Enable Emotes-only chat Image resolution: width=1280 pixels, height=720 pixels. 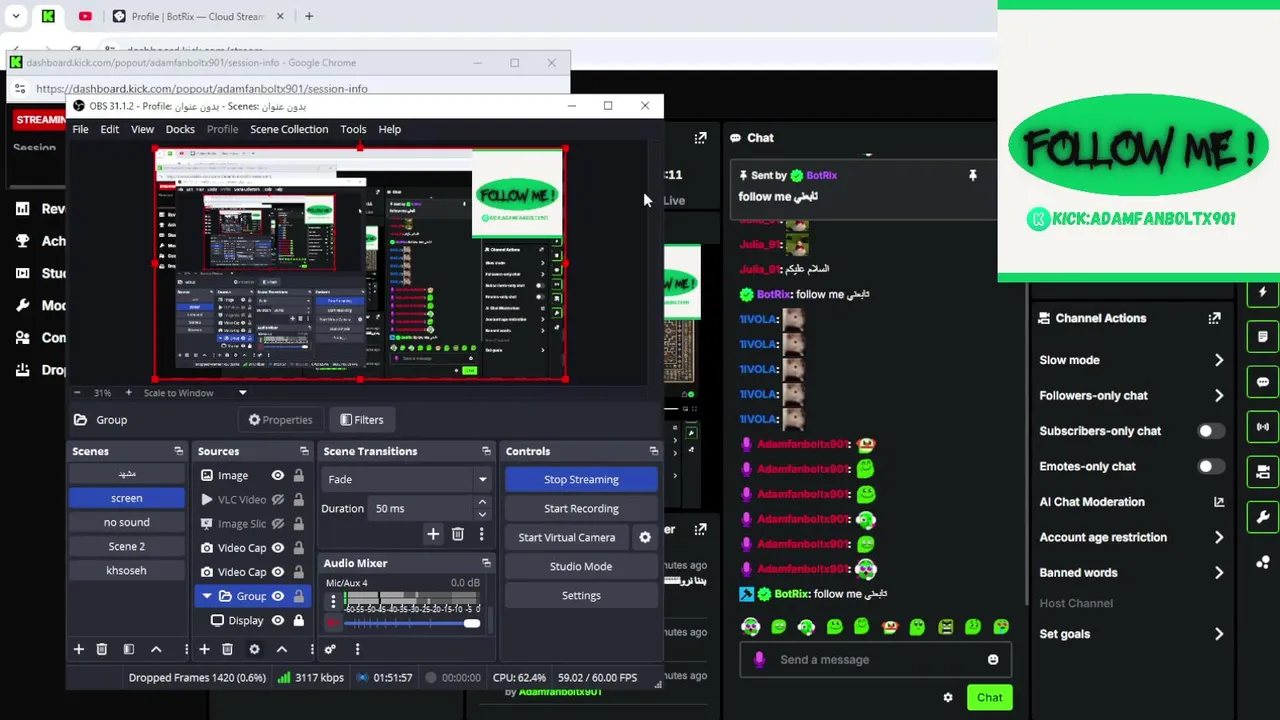1210,466
